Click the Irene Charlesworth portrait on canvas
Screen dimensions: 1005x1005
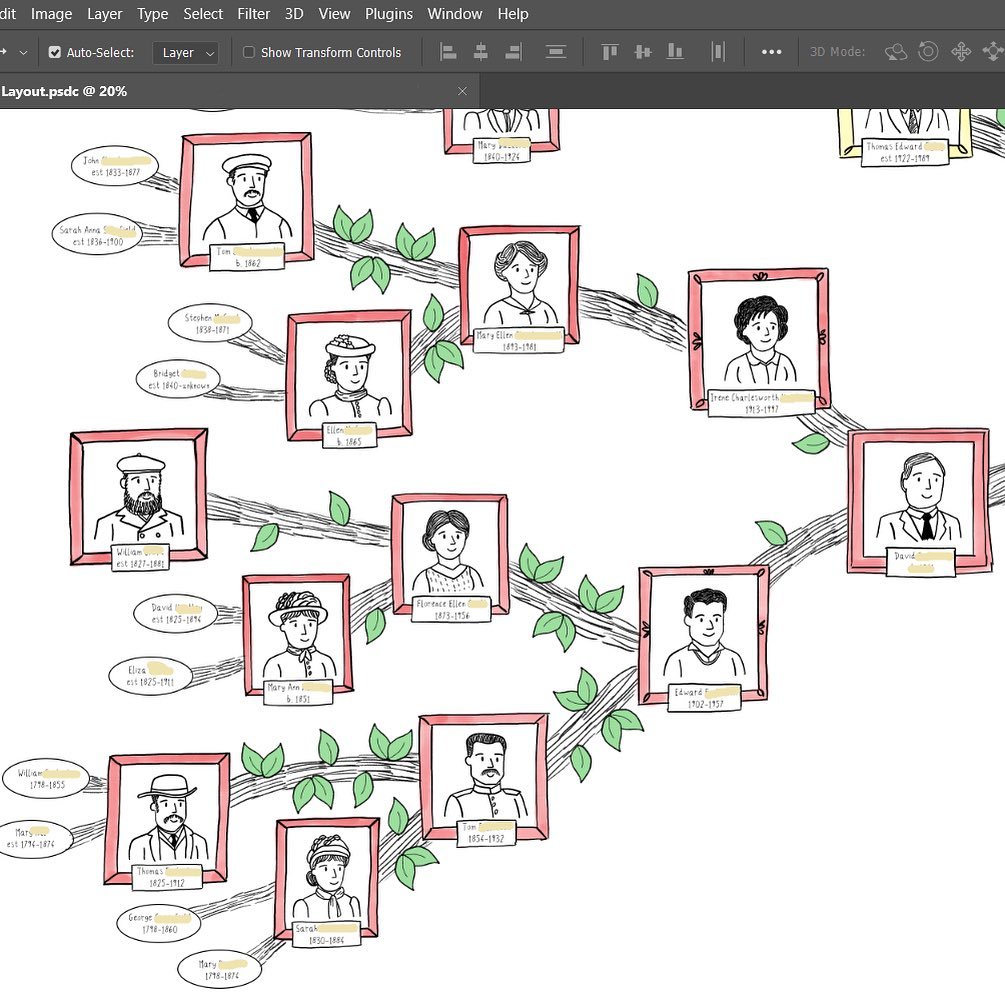tap(759, 336)
